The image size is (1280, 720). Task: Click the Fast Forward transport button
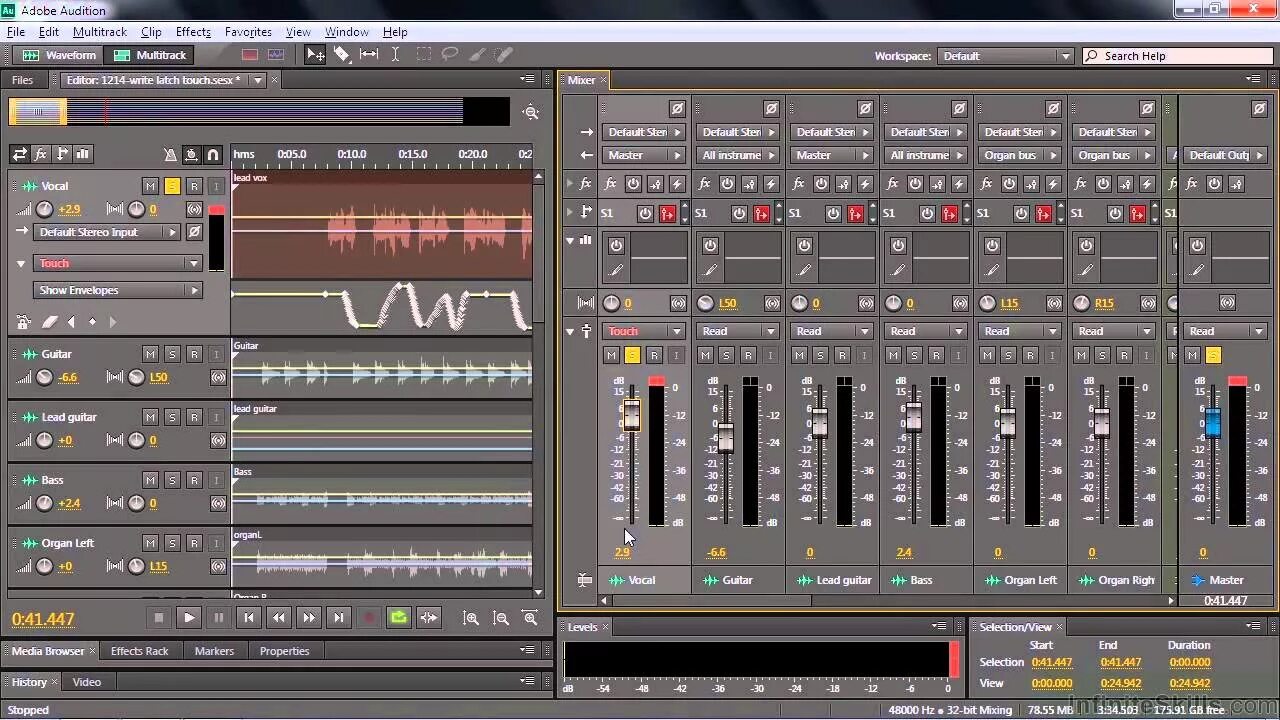pyautogui.click(x=309, y=618)
